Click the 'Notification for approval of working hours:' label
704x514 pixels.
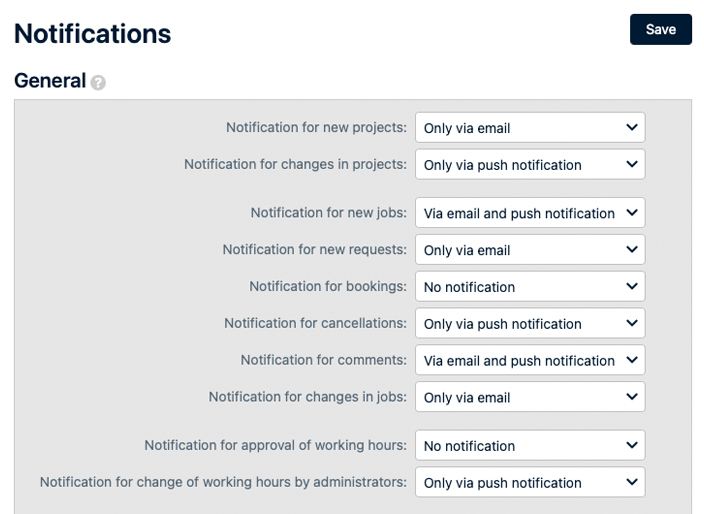[275, 446]
